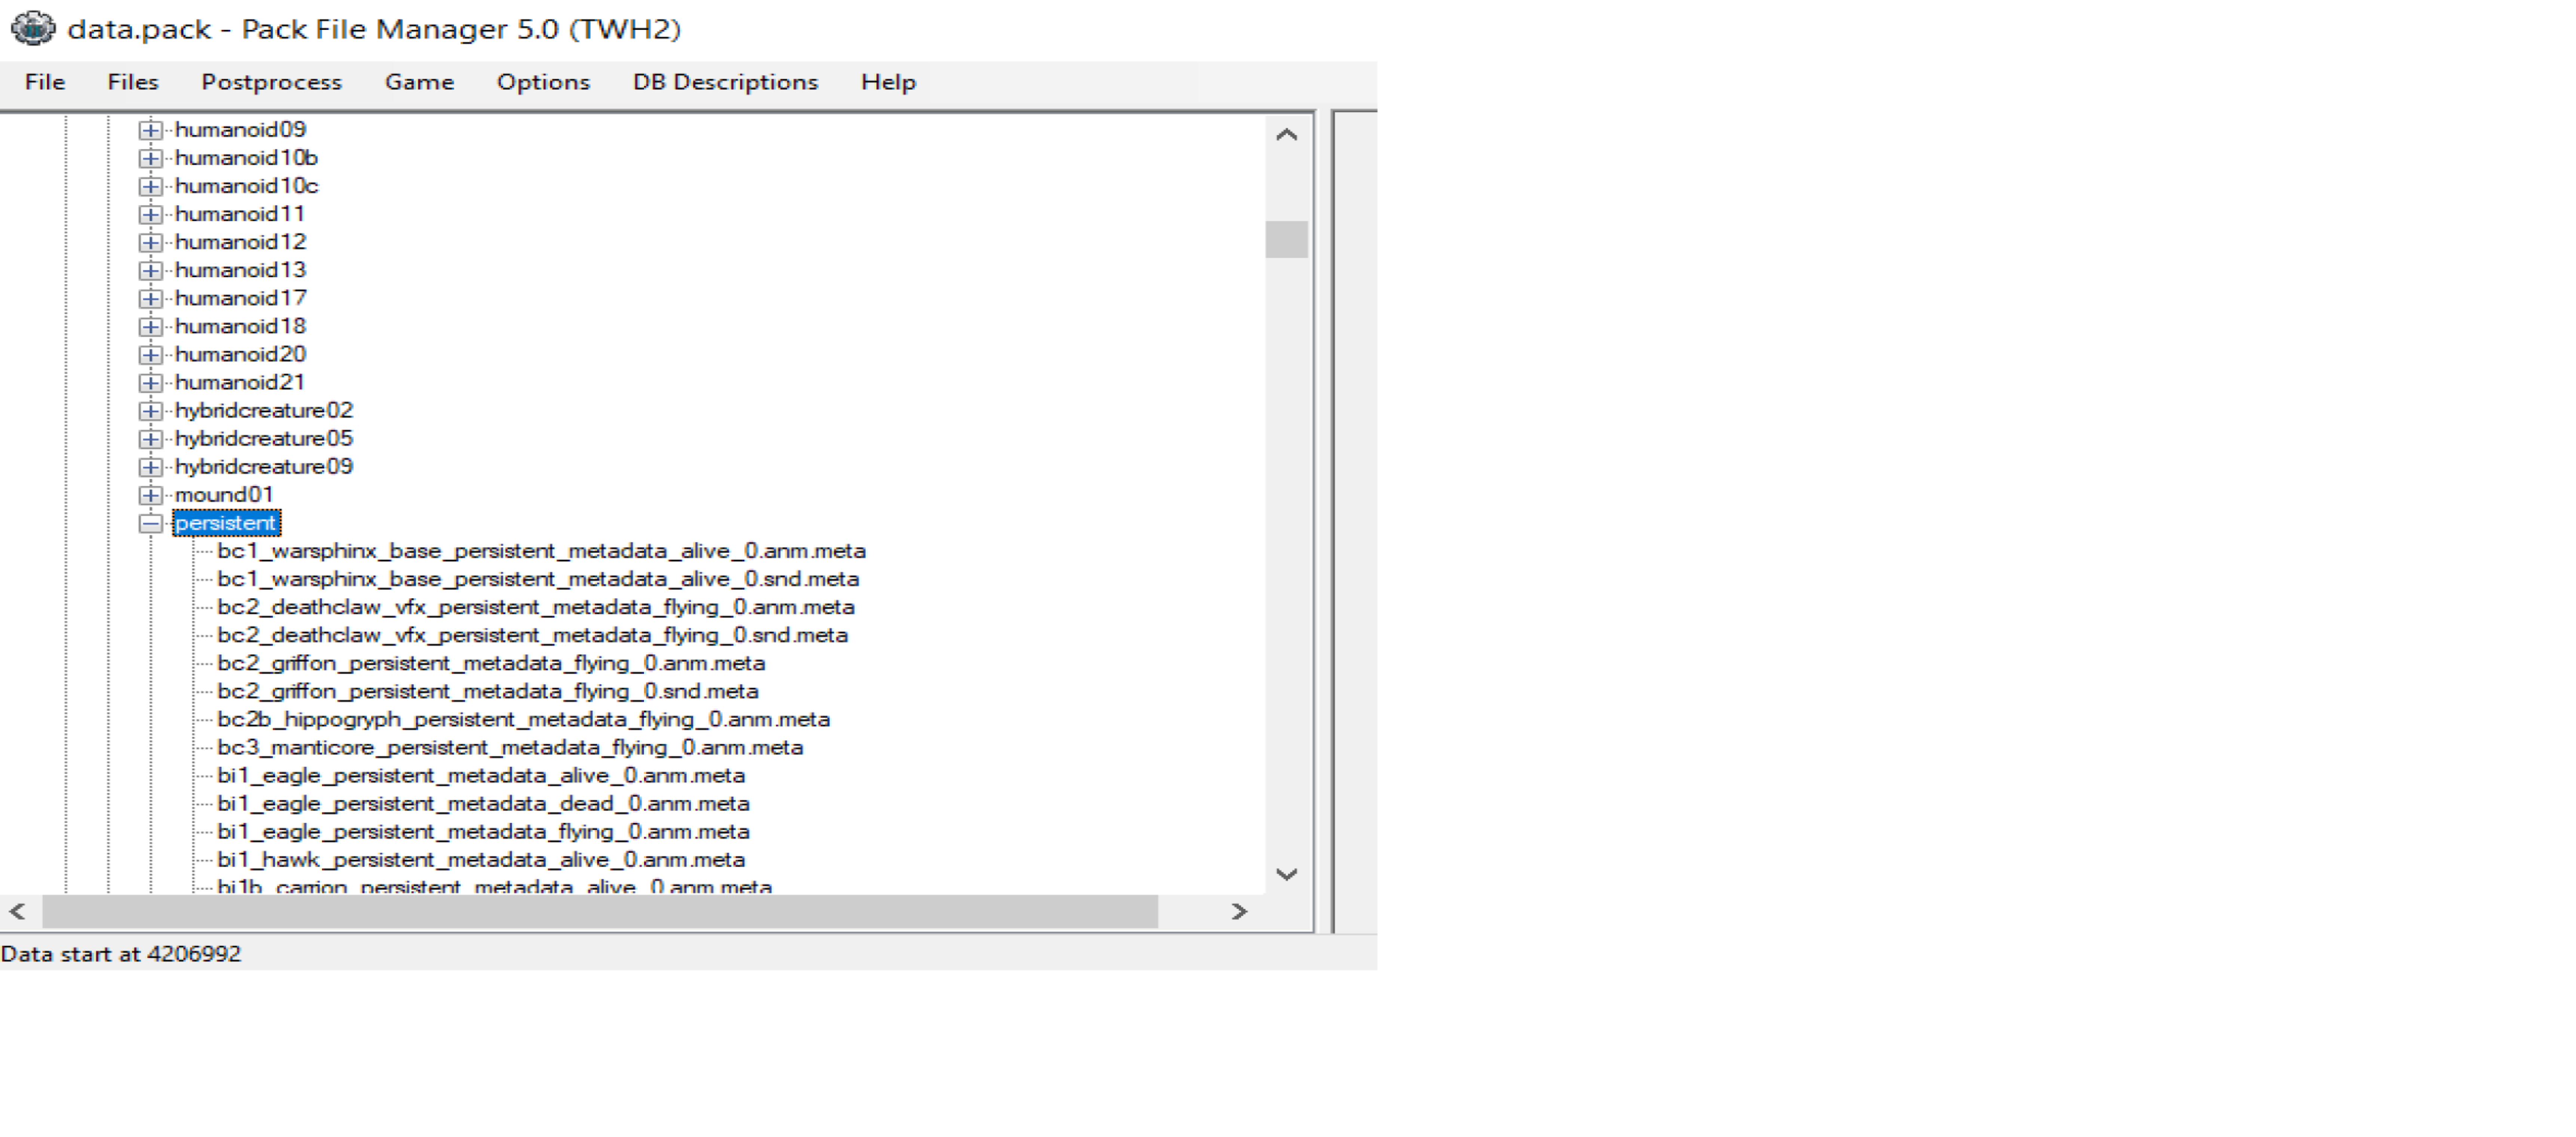Screen dimensions: 2576x1137
Task: Click the horizontal scrollbar left arrow
Action: [x=17, y=911]
